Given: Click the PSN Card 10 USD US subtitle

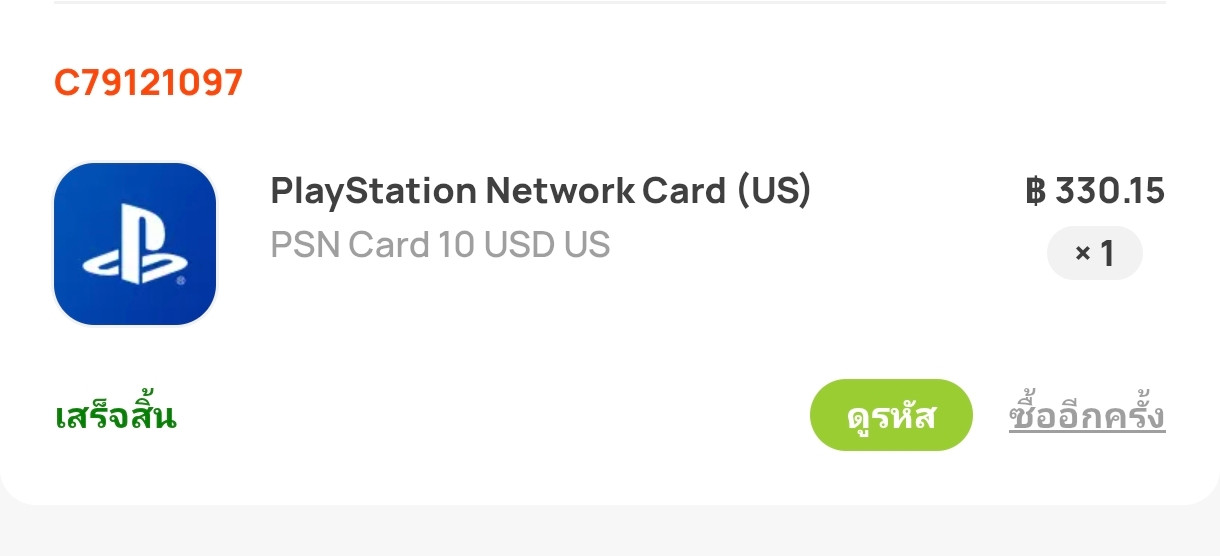Looking at the screenshot, I should (440, 245).
